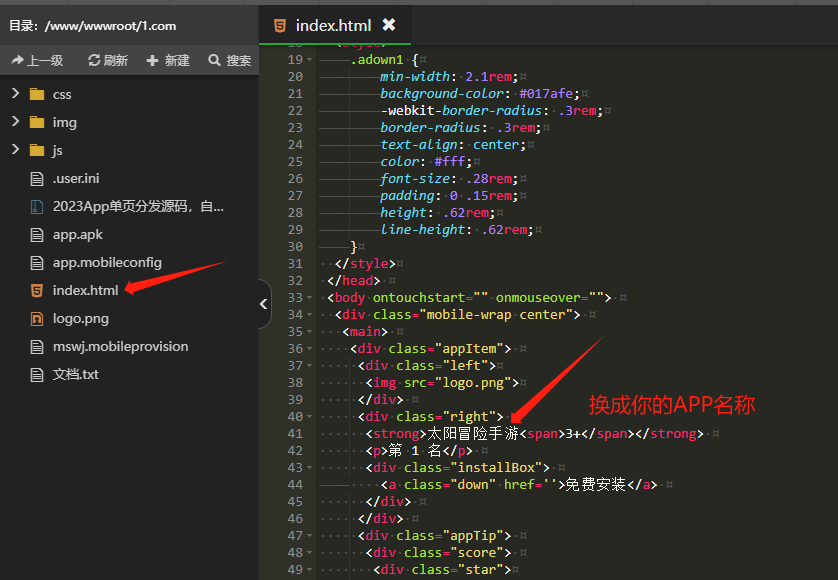Image resolution: width=838 pixels, height=580 pixels.
Task: Click line number 30 in the gutter
Action: click(295, 246)
